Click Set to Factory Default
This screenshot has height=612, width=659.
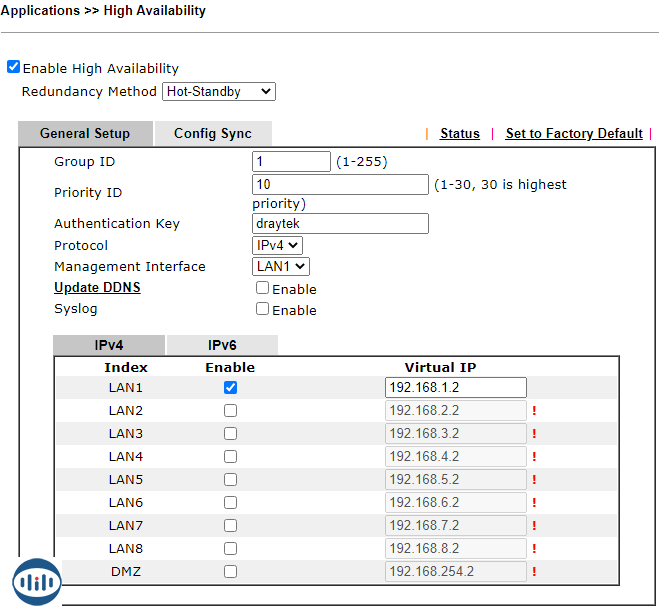point(574,134)
